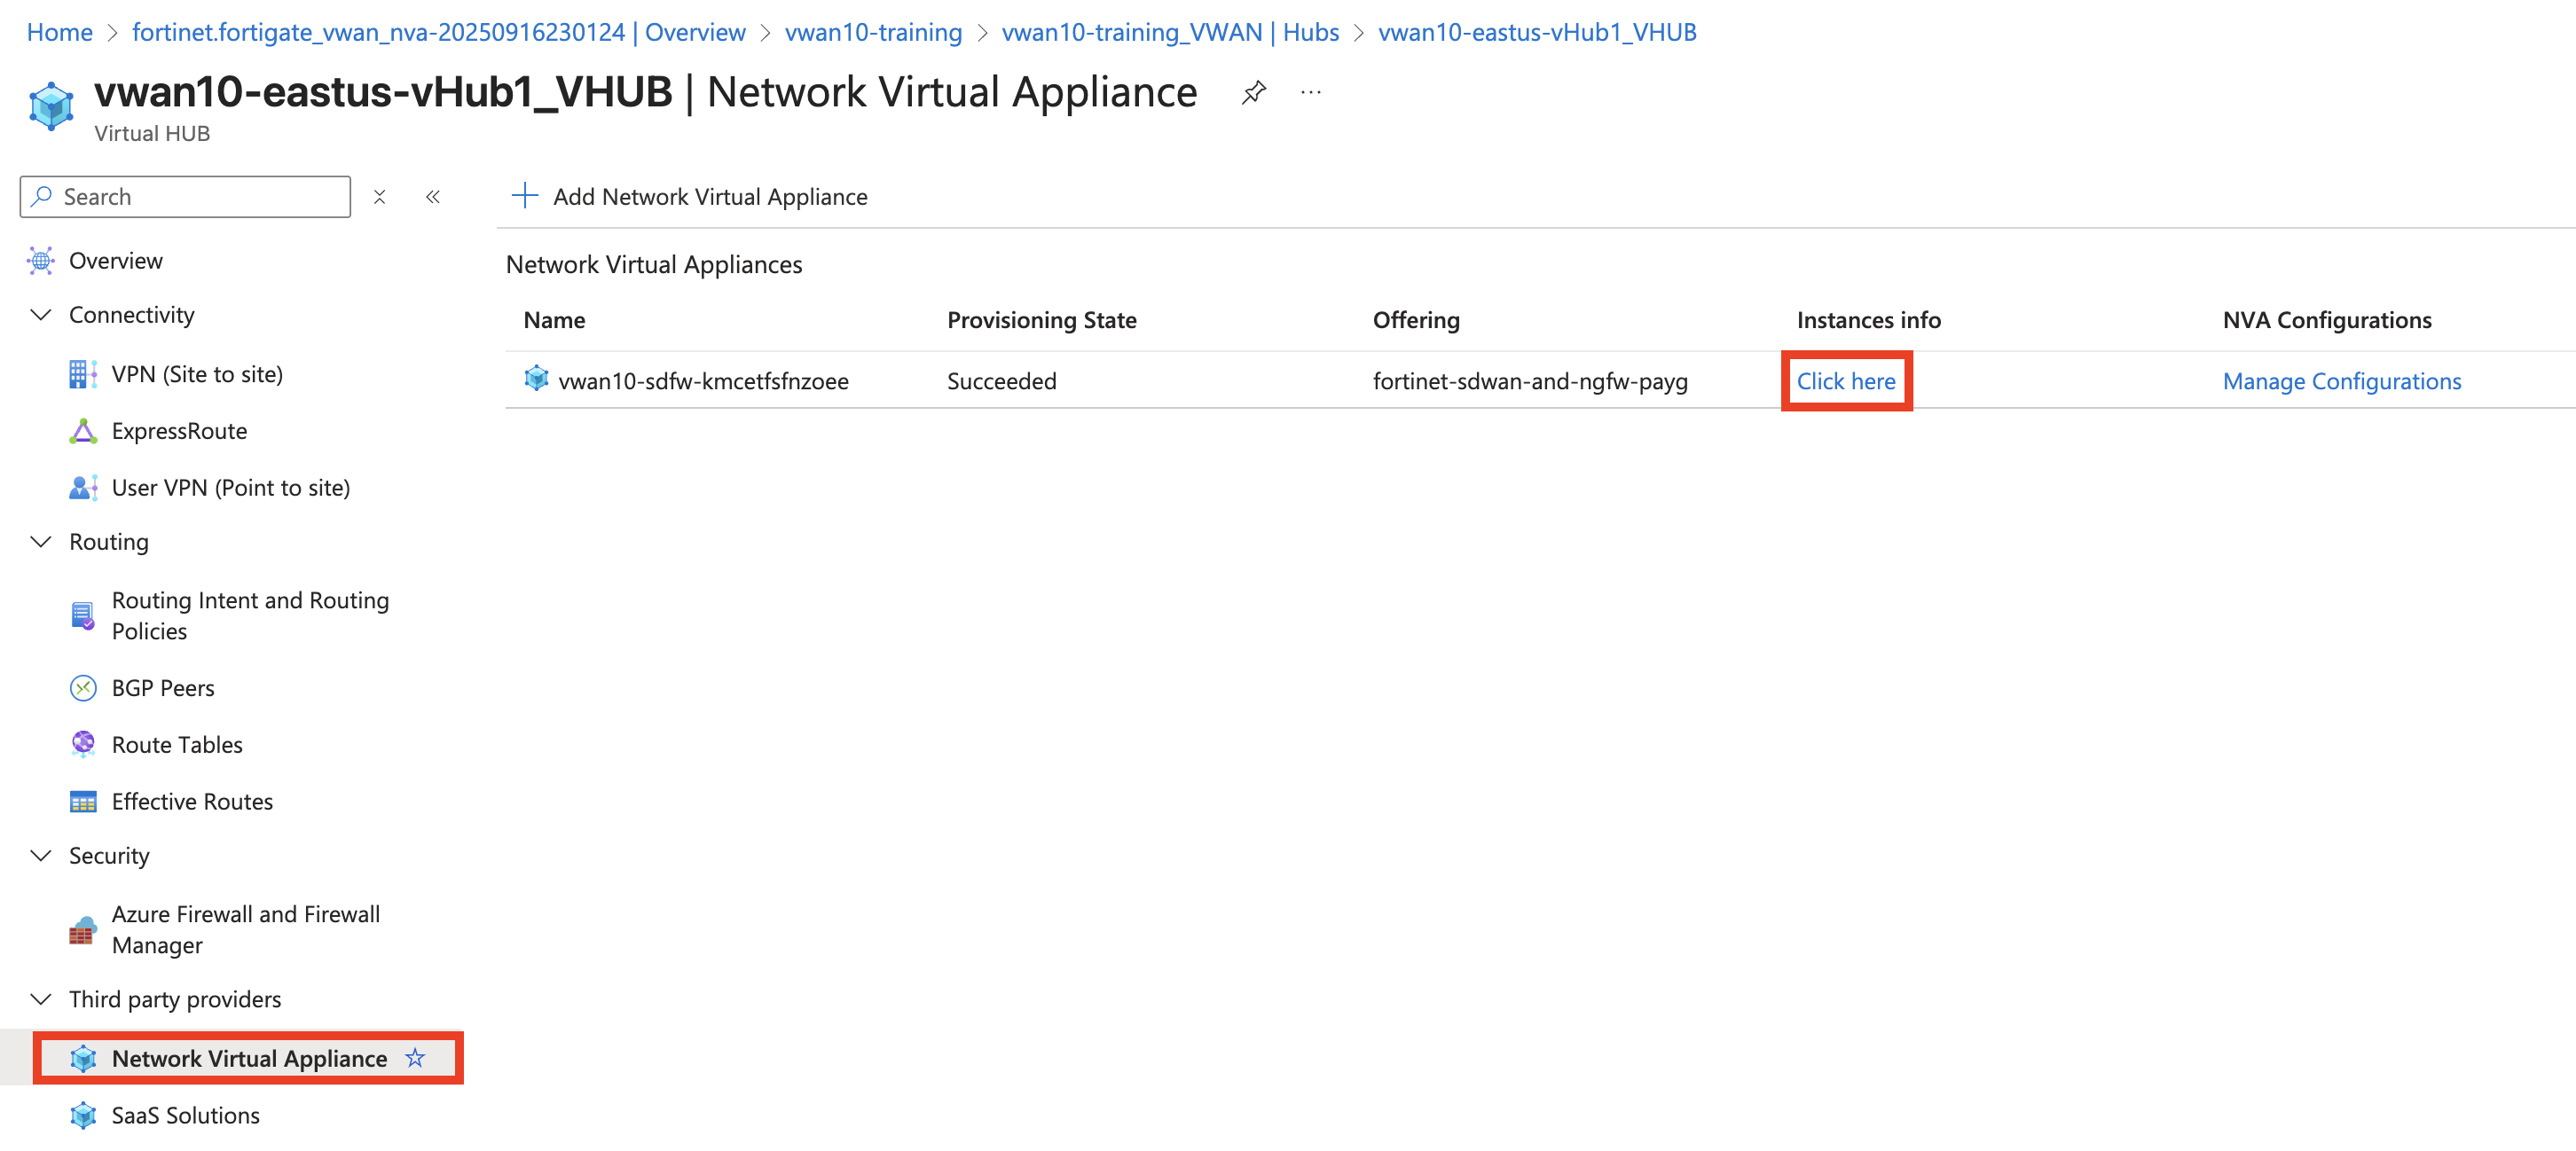Viewport: 2576px width, 1151px height.
Task: Click the Instances info column header
Action: [1868, 320]
